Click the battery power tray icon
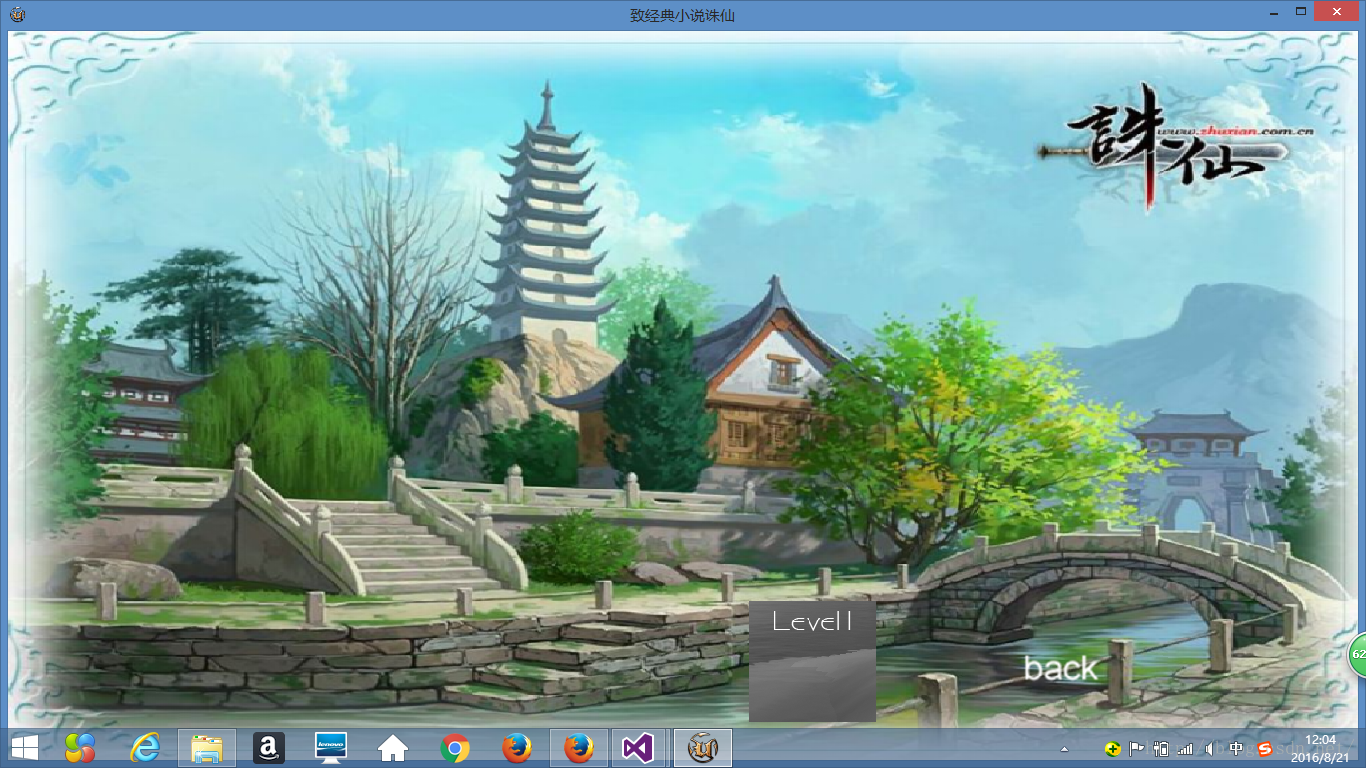 point(1161,749)
